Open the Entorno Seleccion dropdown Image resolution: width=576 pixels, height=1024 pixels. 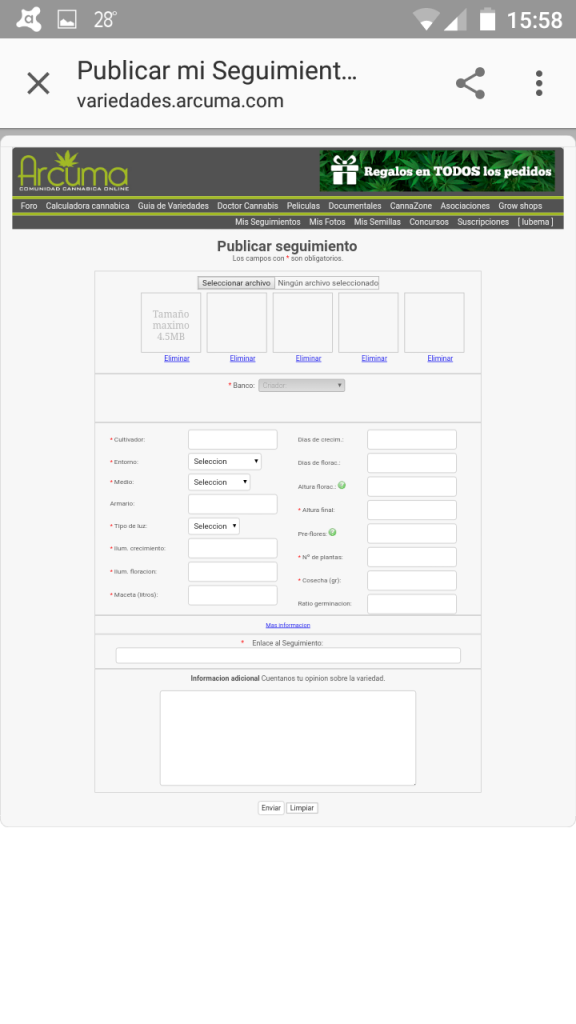point(225,461)
